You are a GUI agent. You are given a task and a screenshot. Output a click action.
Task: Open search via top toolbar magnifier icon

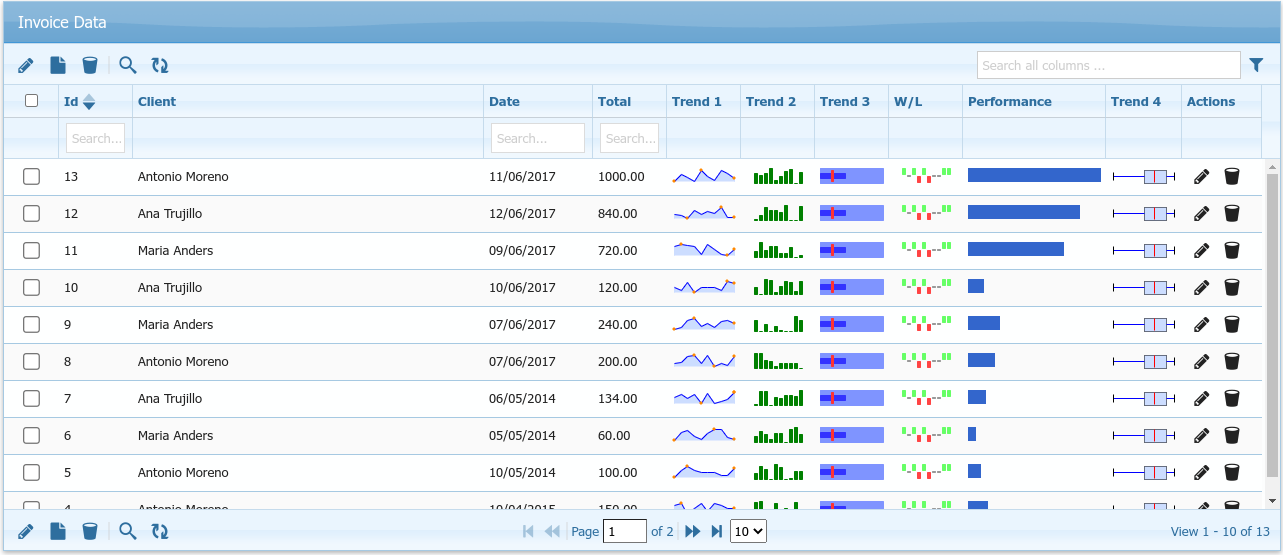(127, 65)
